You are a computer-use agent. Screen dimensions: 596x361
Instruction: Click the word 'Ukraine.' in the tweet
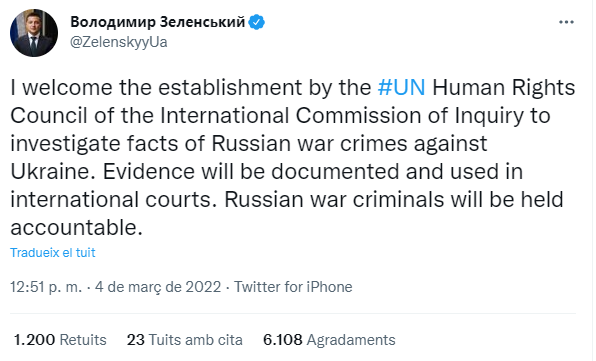point(52,171)
